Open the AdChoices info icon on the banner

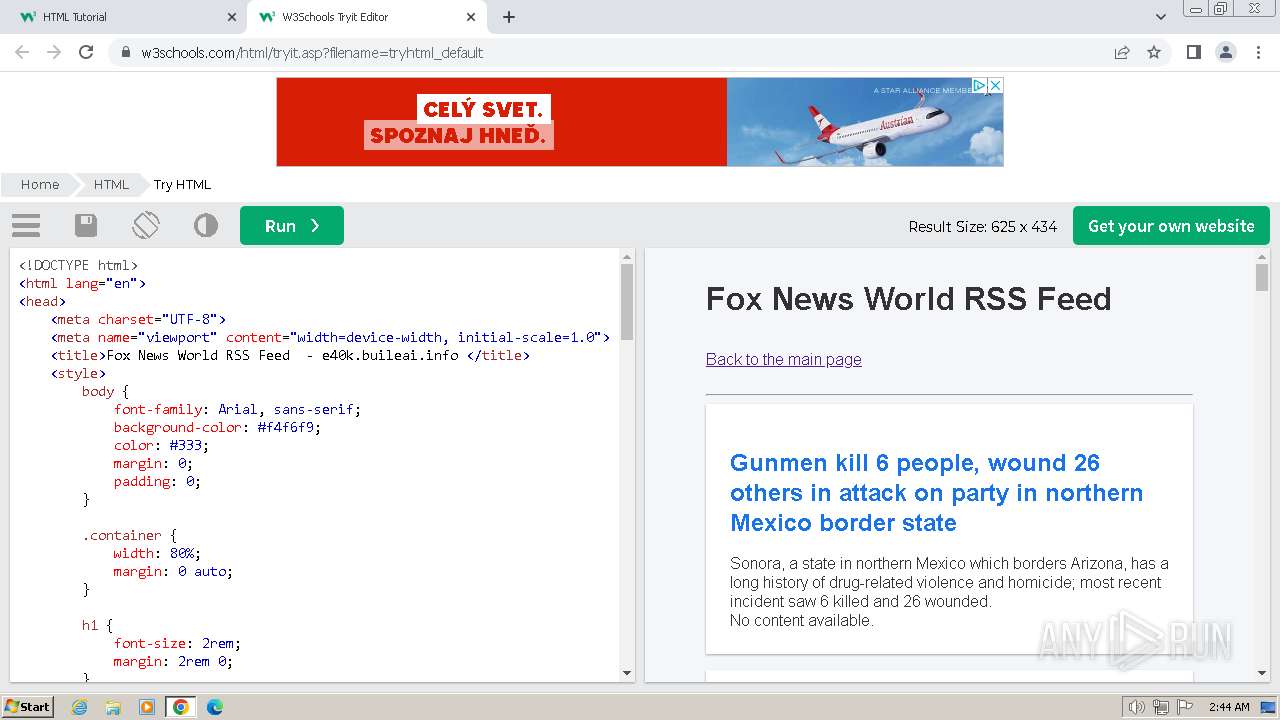point(980,86)
